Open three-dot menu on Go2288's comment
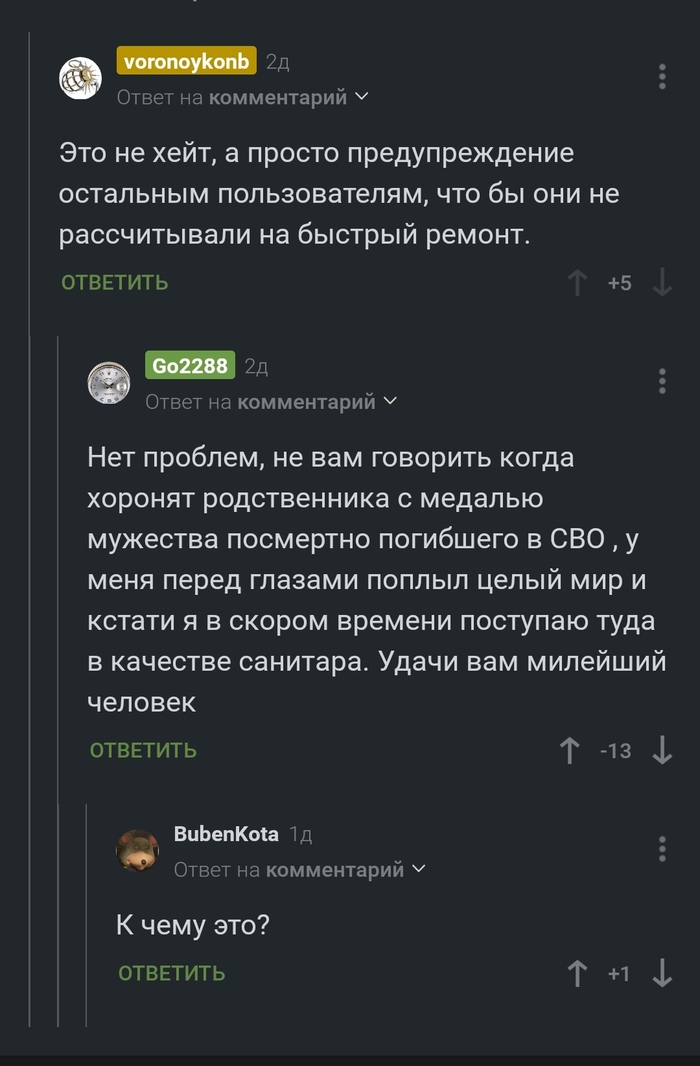700x1066 pixels. point(662,381)
